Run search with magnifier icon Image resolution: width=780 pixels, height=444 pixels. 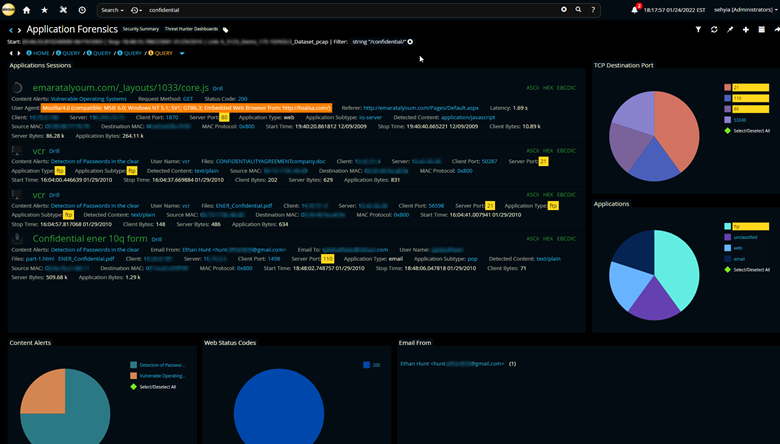578,9
